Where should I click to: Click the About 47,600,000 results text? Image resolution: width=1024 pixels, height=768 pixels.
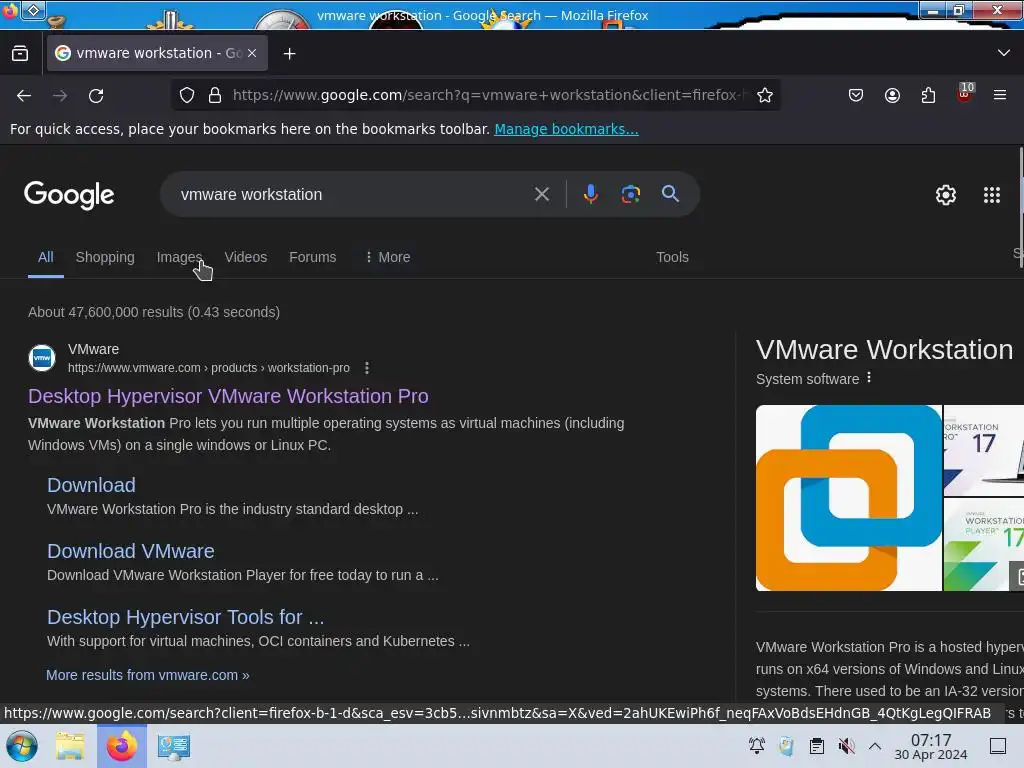pos(154,312)
